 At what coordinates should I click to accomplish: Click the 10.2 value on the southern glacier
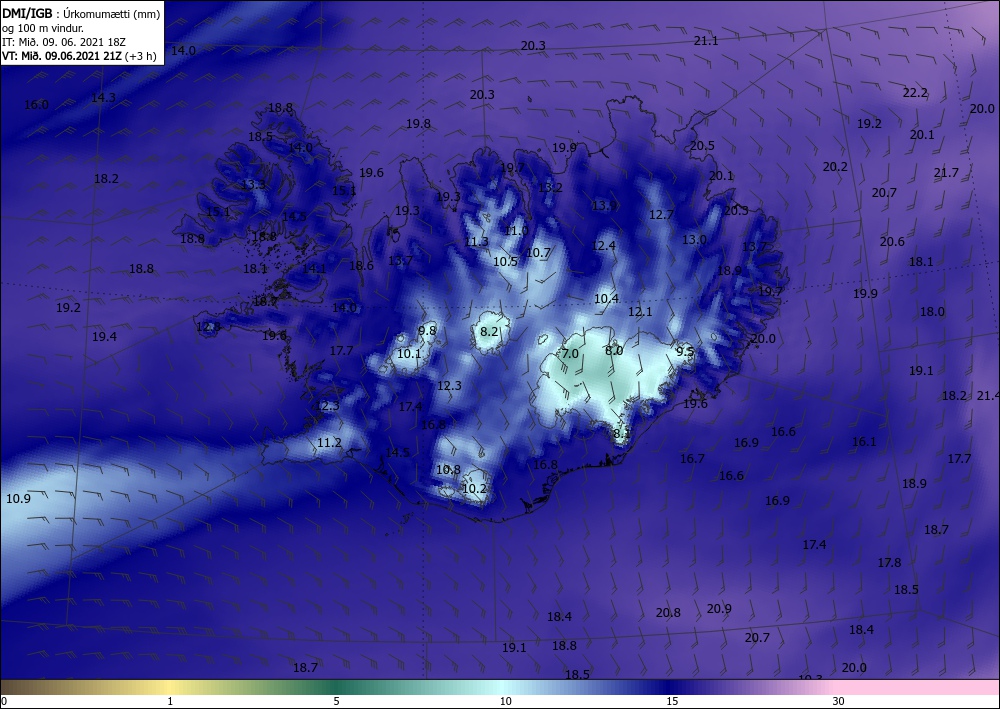tap(474, 488)
